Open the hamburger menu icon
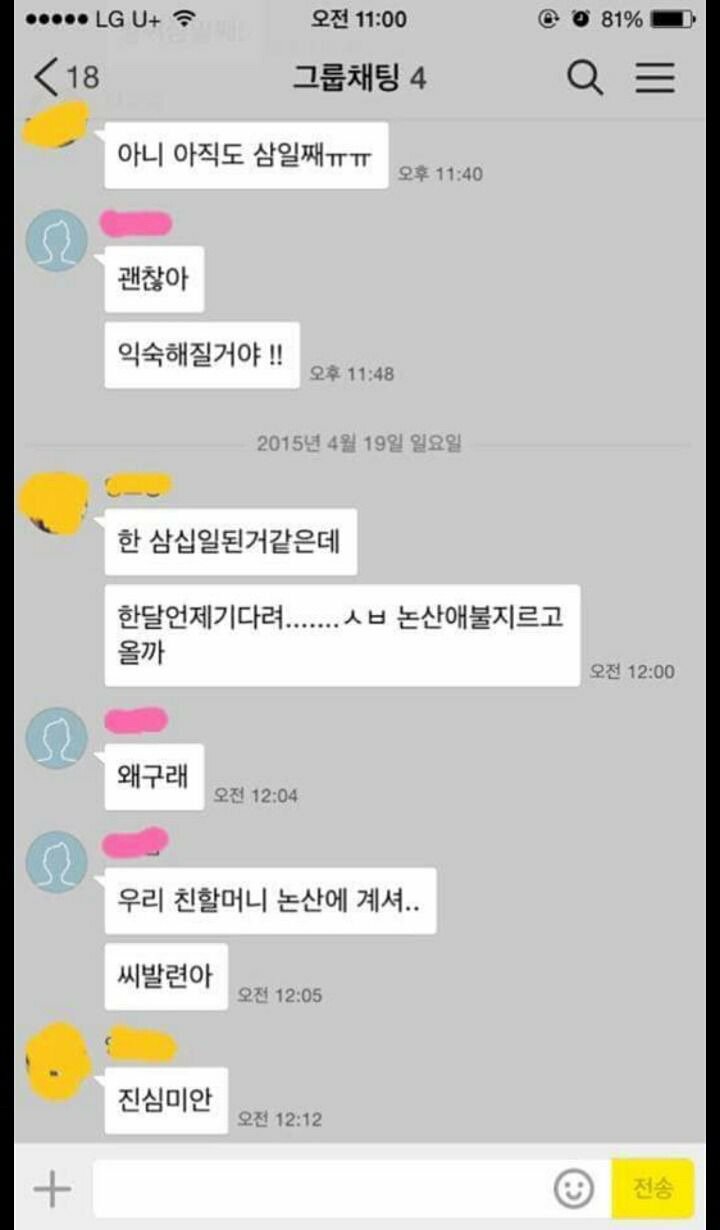Image resolution: width=720 pixels, height=1230 pixels. [655, 77]
